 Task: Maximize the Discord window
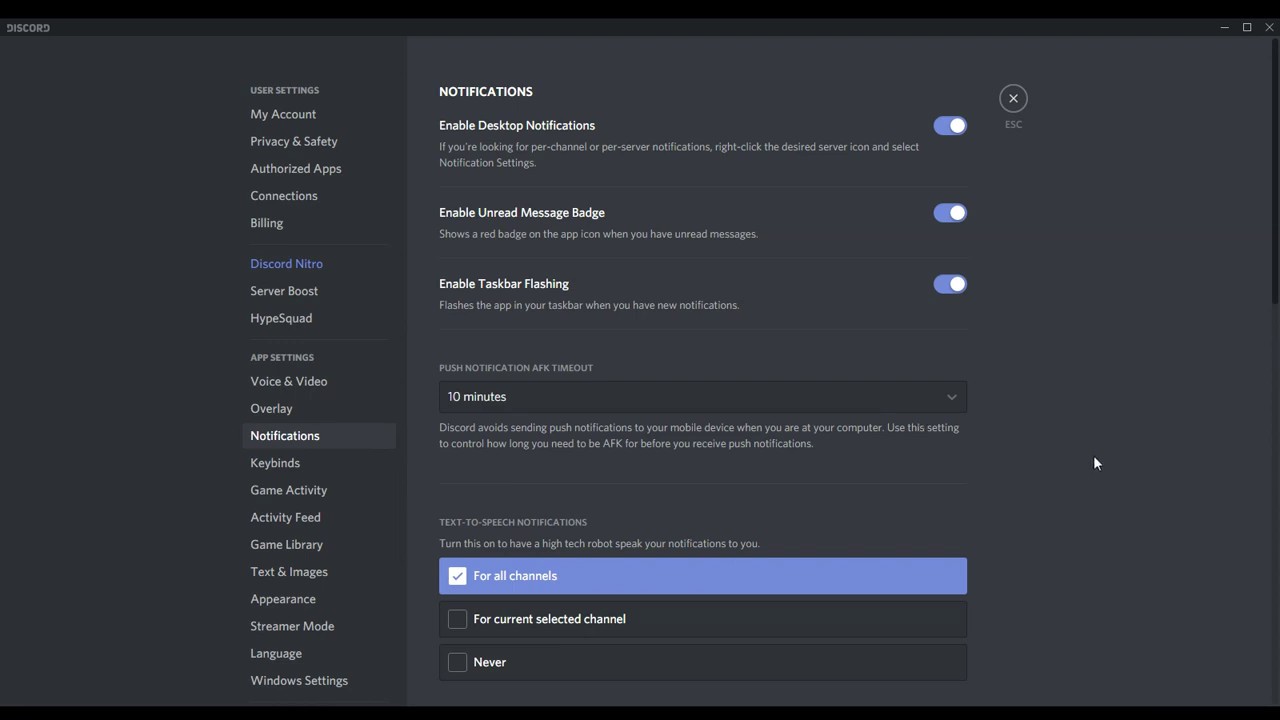pyautogui.click(x=1247, y=27)
